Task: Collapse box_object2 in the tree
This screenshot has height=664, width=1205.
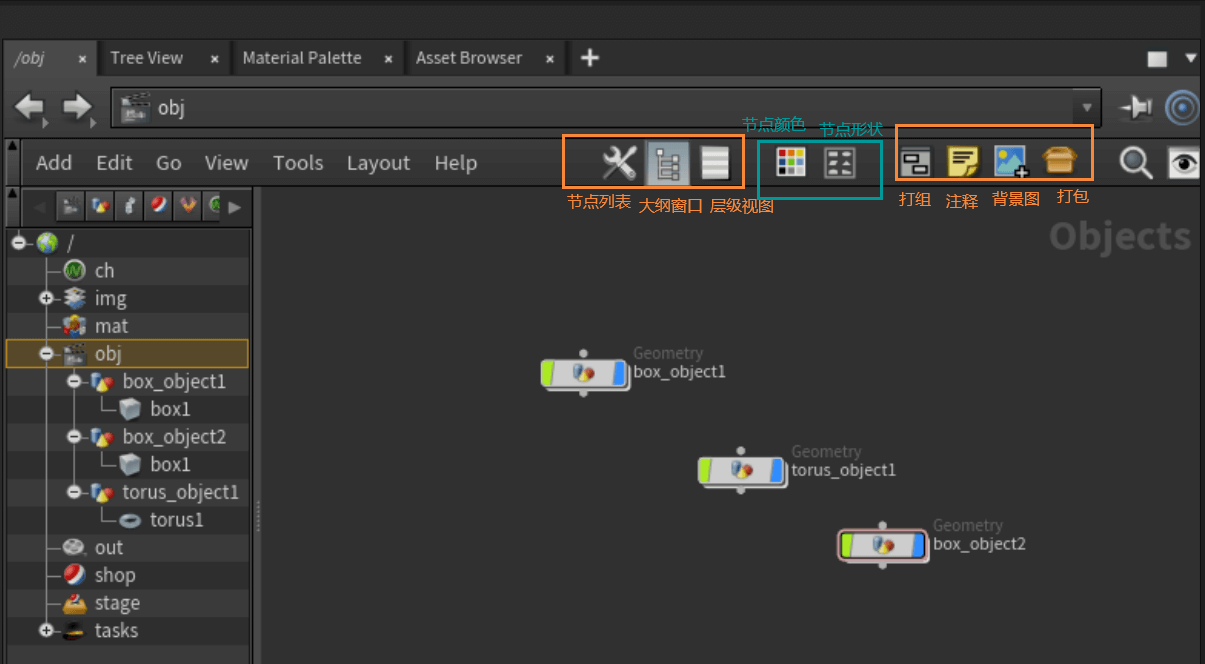Action: point(74,437)
